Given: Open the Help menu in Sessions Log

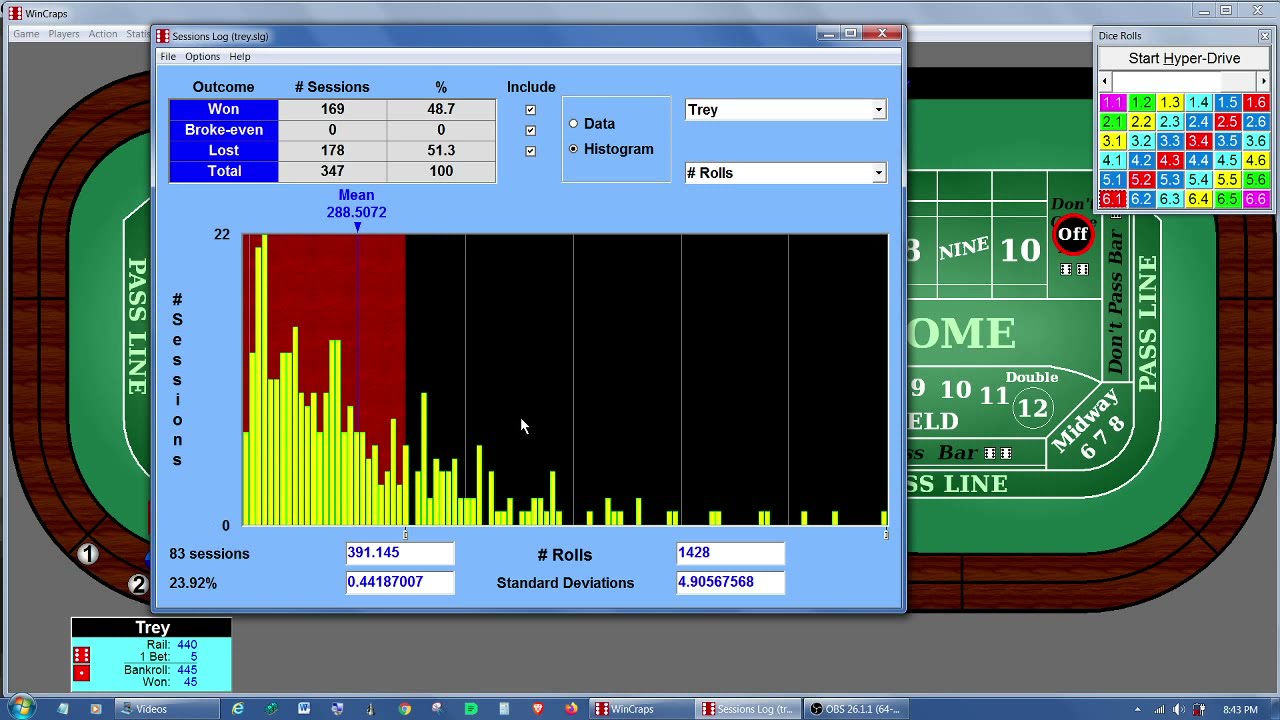Looking at the screenshot, I should 239,56.
